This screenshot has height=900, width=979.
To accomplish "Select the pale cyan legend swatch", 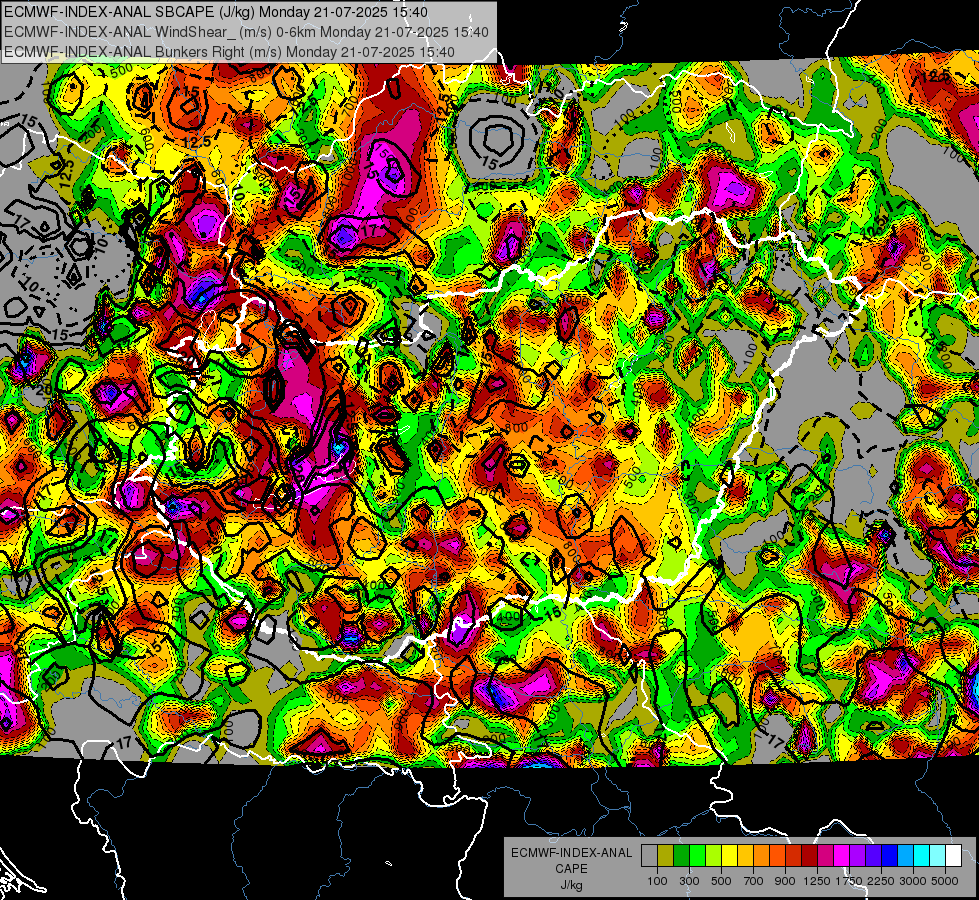I will (x=938, y=855).
